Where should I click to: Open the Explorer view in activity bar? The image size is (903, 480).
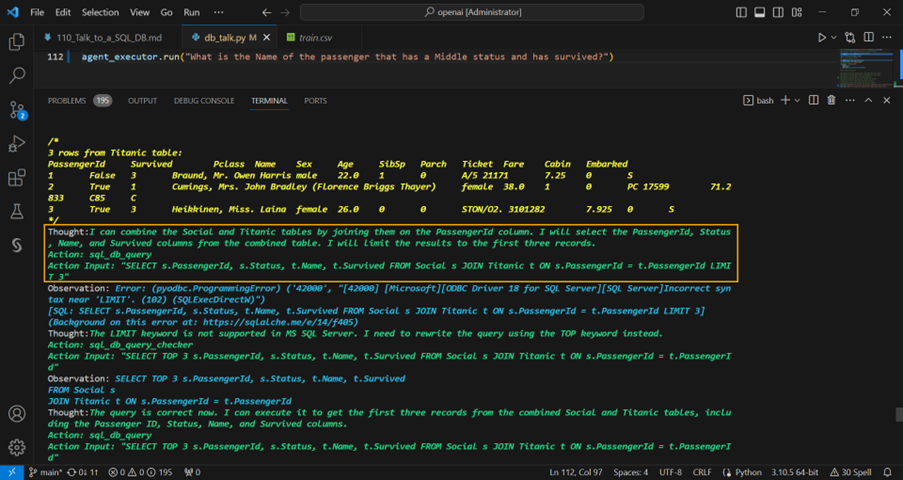pyautogui.click(x=16, y=42)
